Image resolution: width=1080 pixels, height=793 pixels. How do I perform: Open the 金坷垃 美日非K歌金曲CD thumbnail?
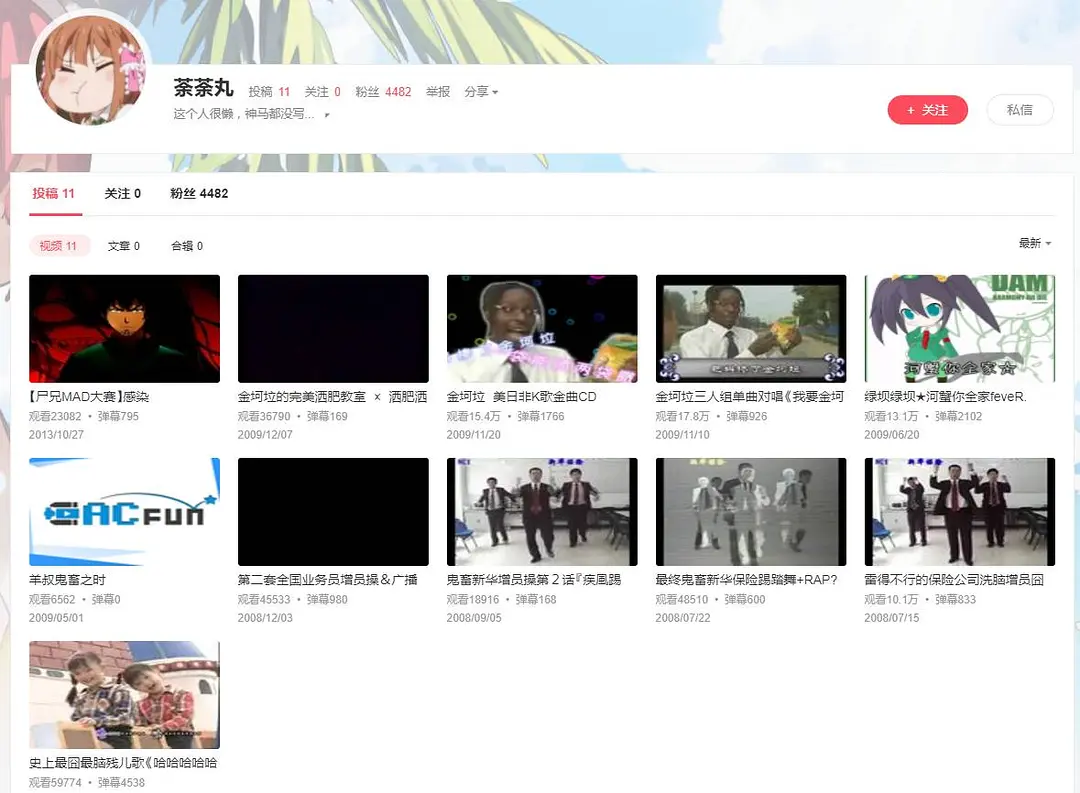tap(541, 328)
